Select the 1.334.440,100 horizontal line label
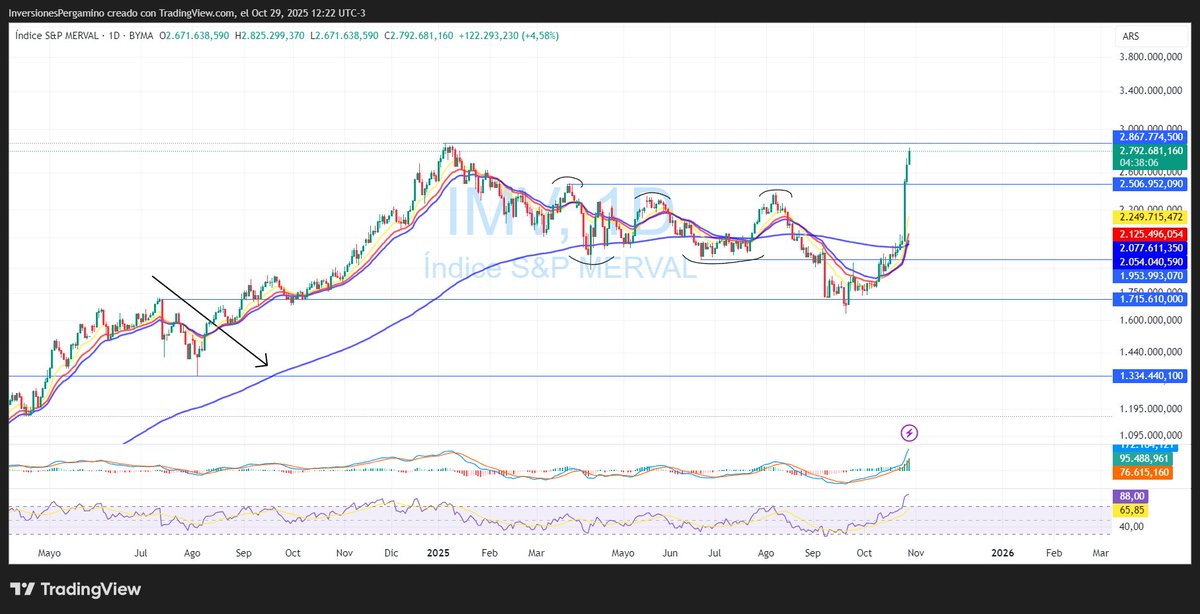 point(1150,376)
